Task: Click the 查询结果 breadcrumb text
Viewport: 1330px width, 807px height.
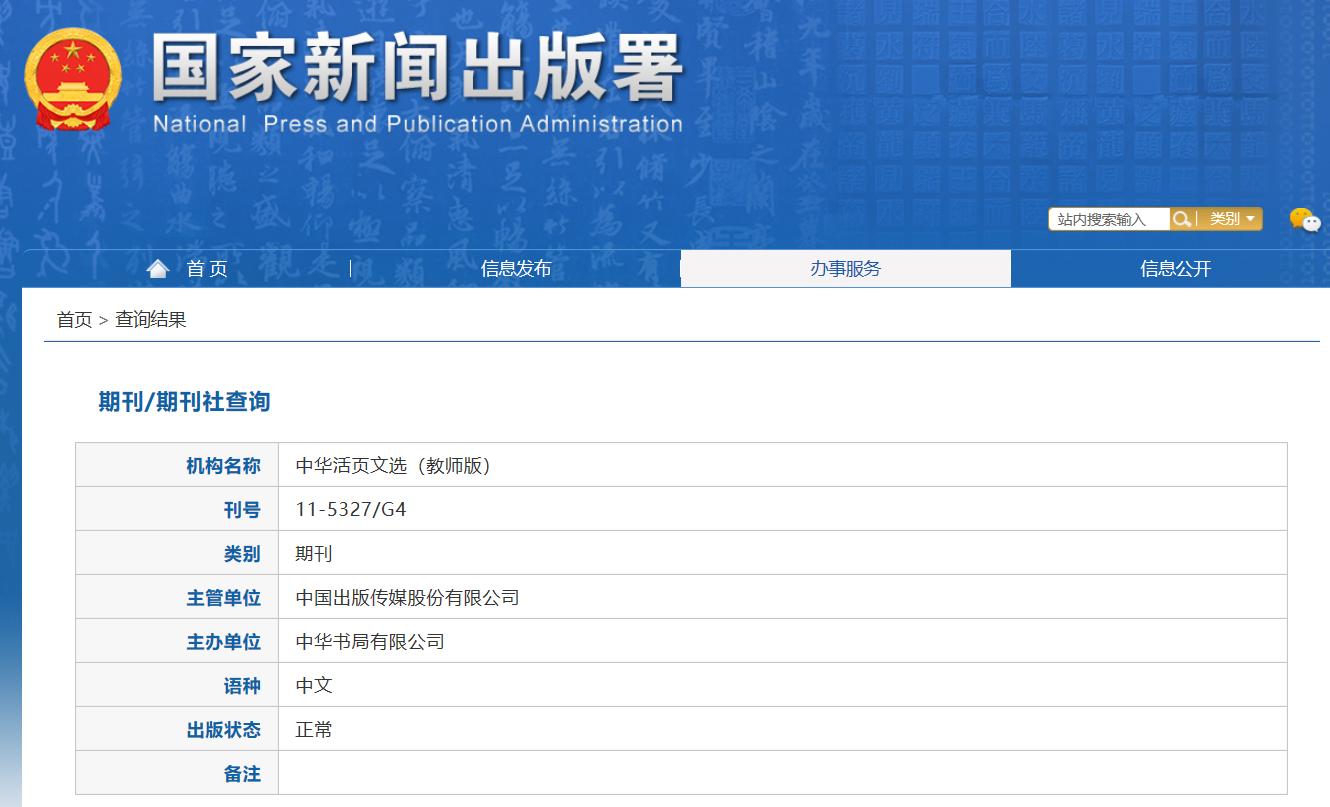Action: (151, 320)
